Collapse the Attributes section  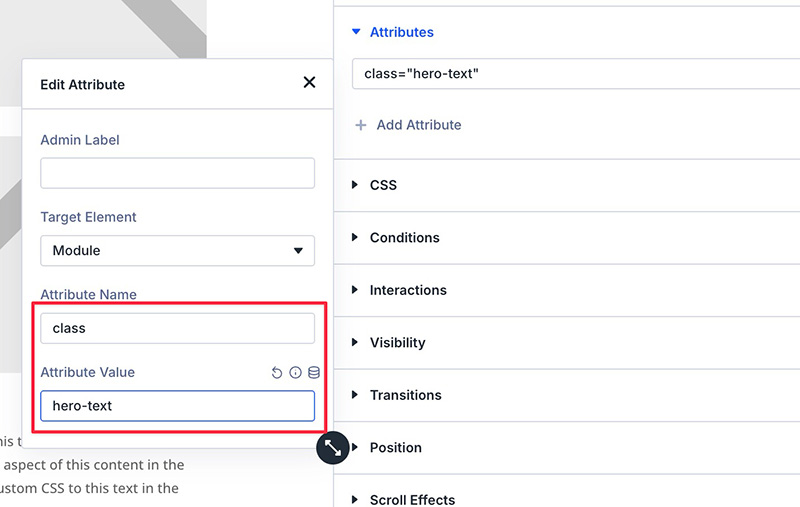[356, 32]
